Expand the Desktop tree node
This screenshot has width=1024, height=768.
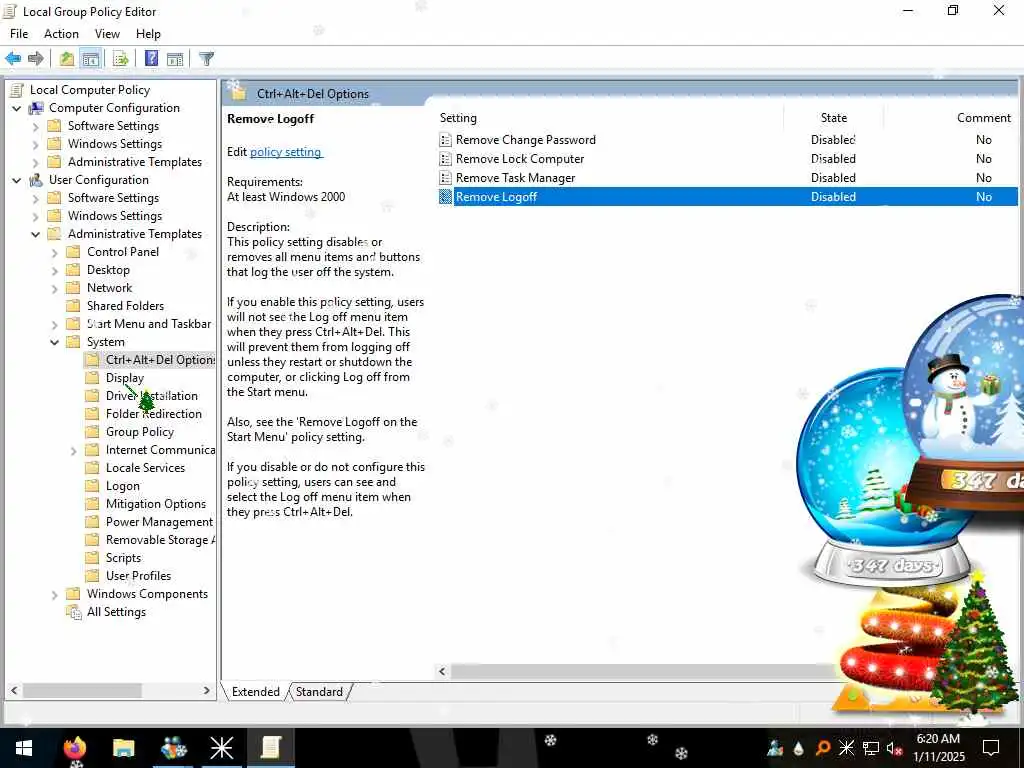(x=55, y=270)
